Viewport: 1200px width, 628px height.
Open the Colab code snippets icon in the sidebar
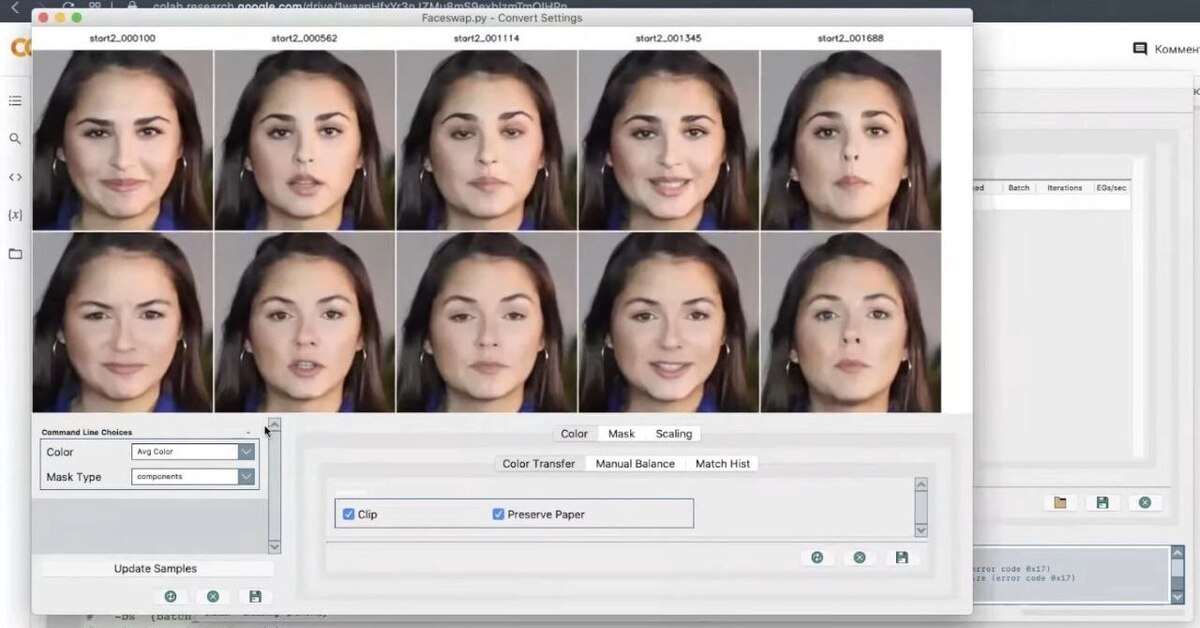click(x=15, y=177)
